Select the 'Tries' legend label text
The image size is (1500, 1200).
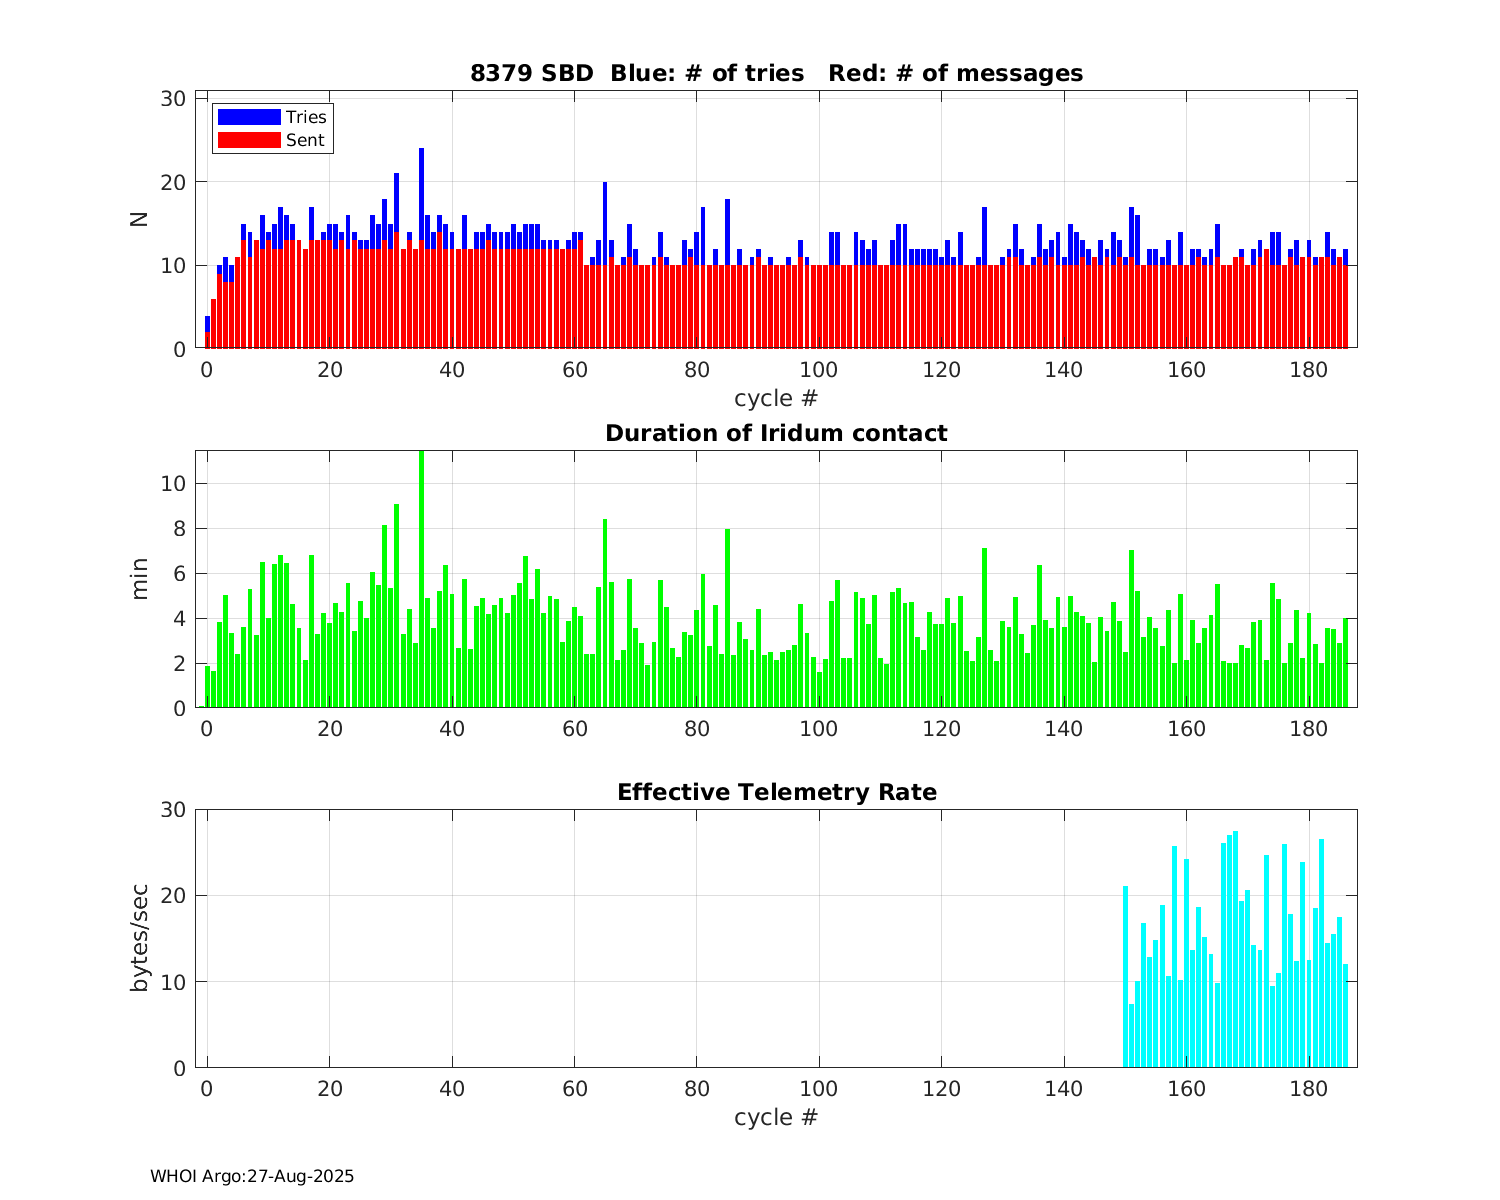[306, 117]
